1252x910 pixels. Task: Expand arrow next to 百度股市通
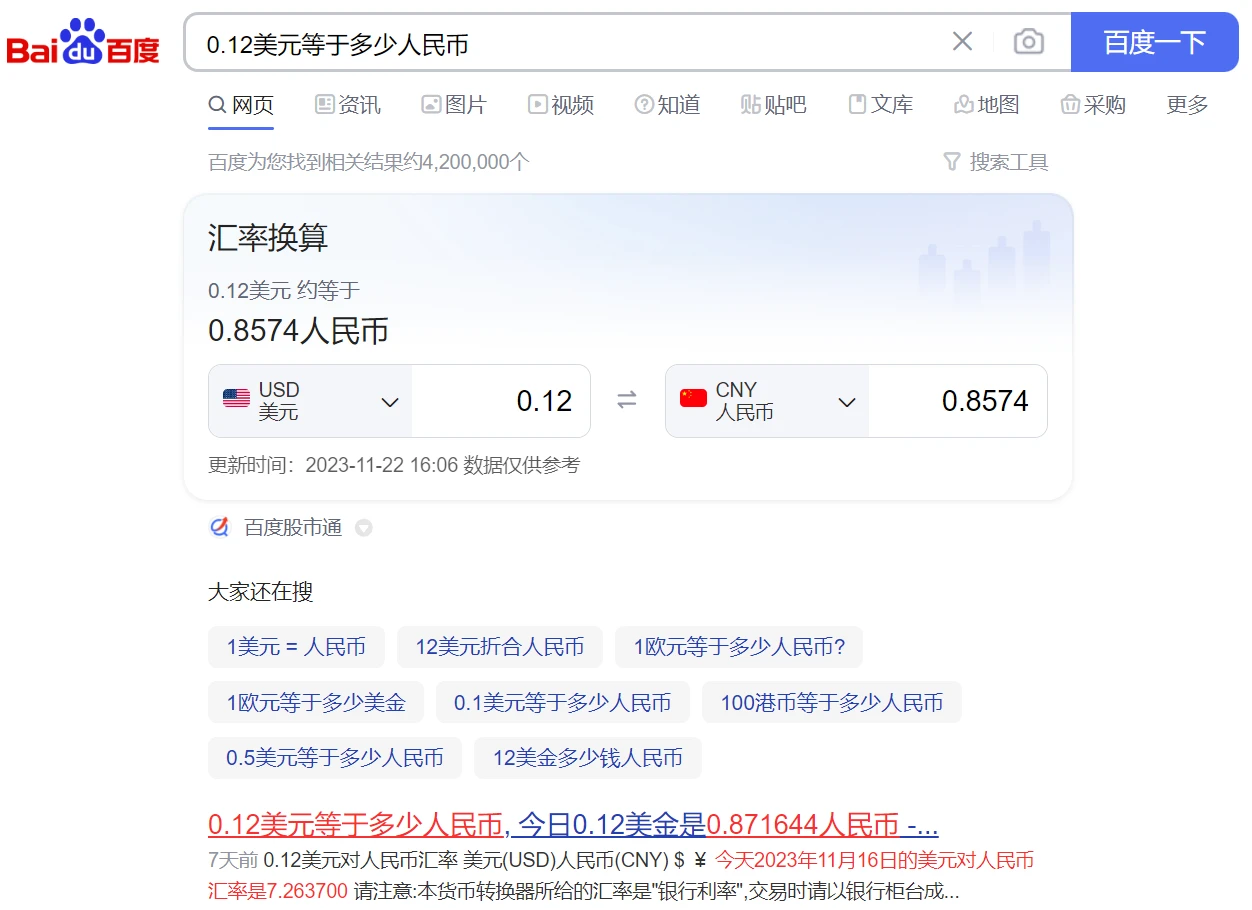364,528
